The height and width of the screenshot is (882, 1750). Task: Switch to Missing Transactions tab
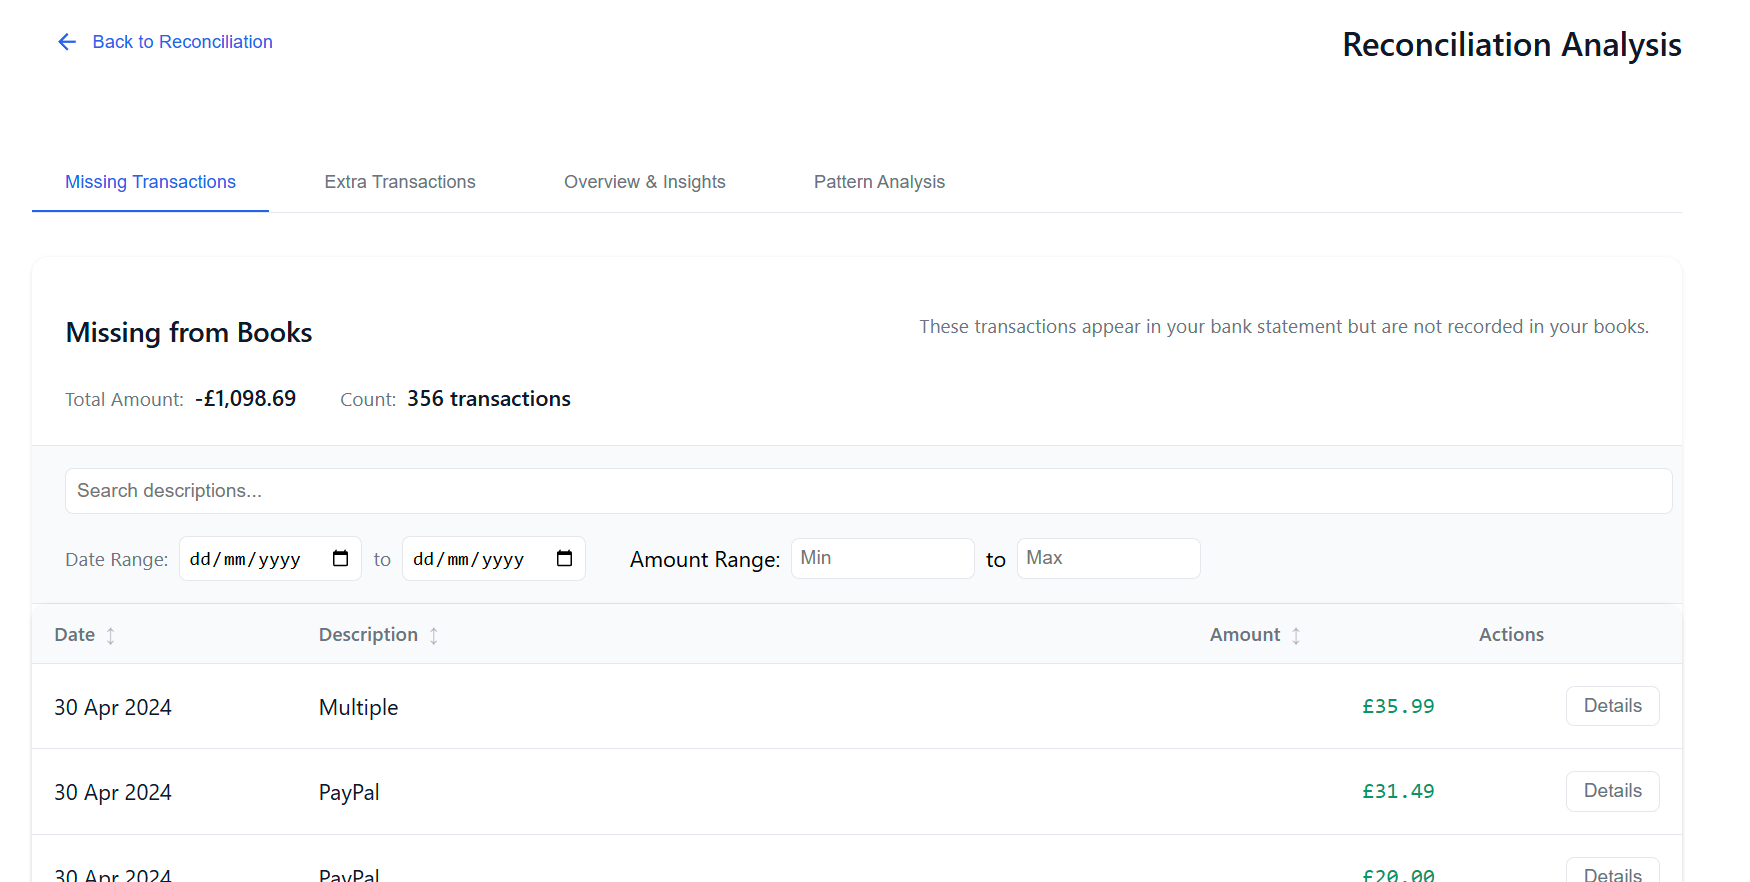pos(150,182)
